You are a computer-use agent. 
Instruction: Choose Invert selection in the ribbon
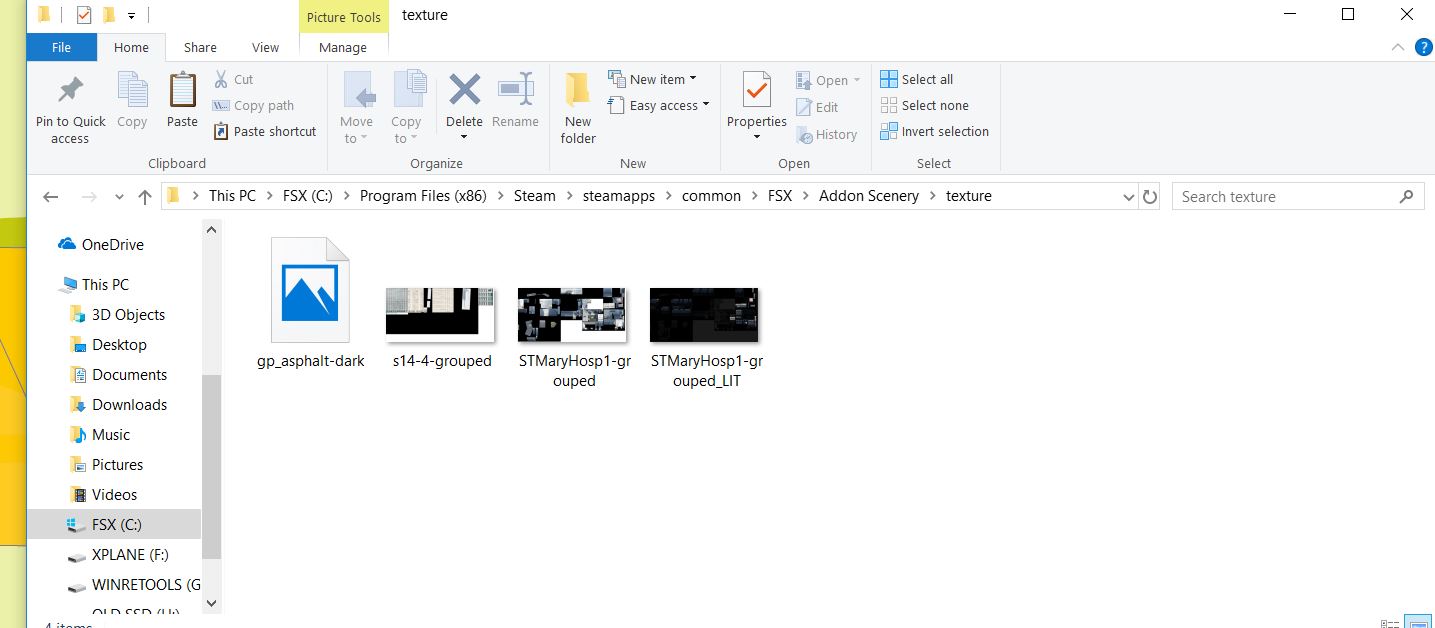(935, 131)
